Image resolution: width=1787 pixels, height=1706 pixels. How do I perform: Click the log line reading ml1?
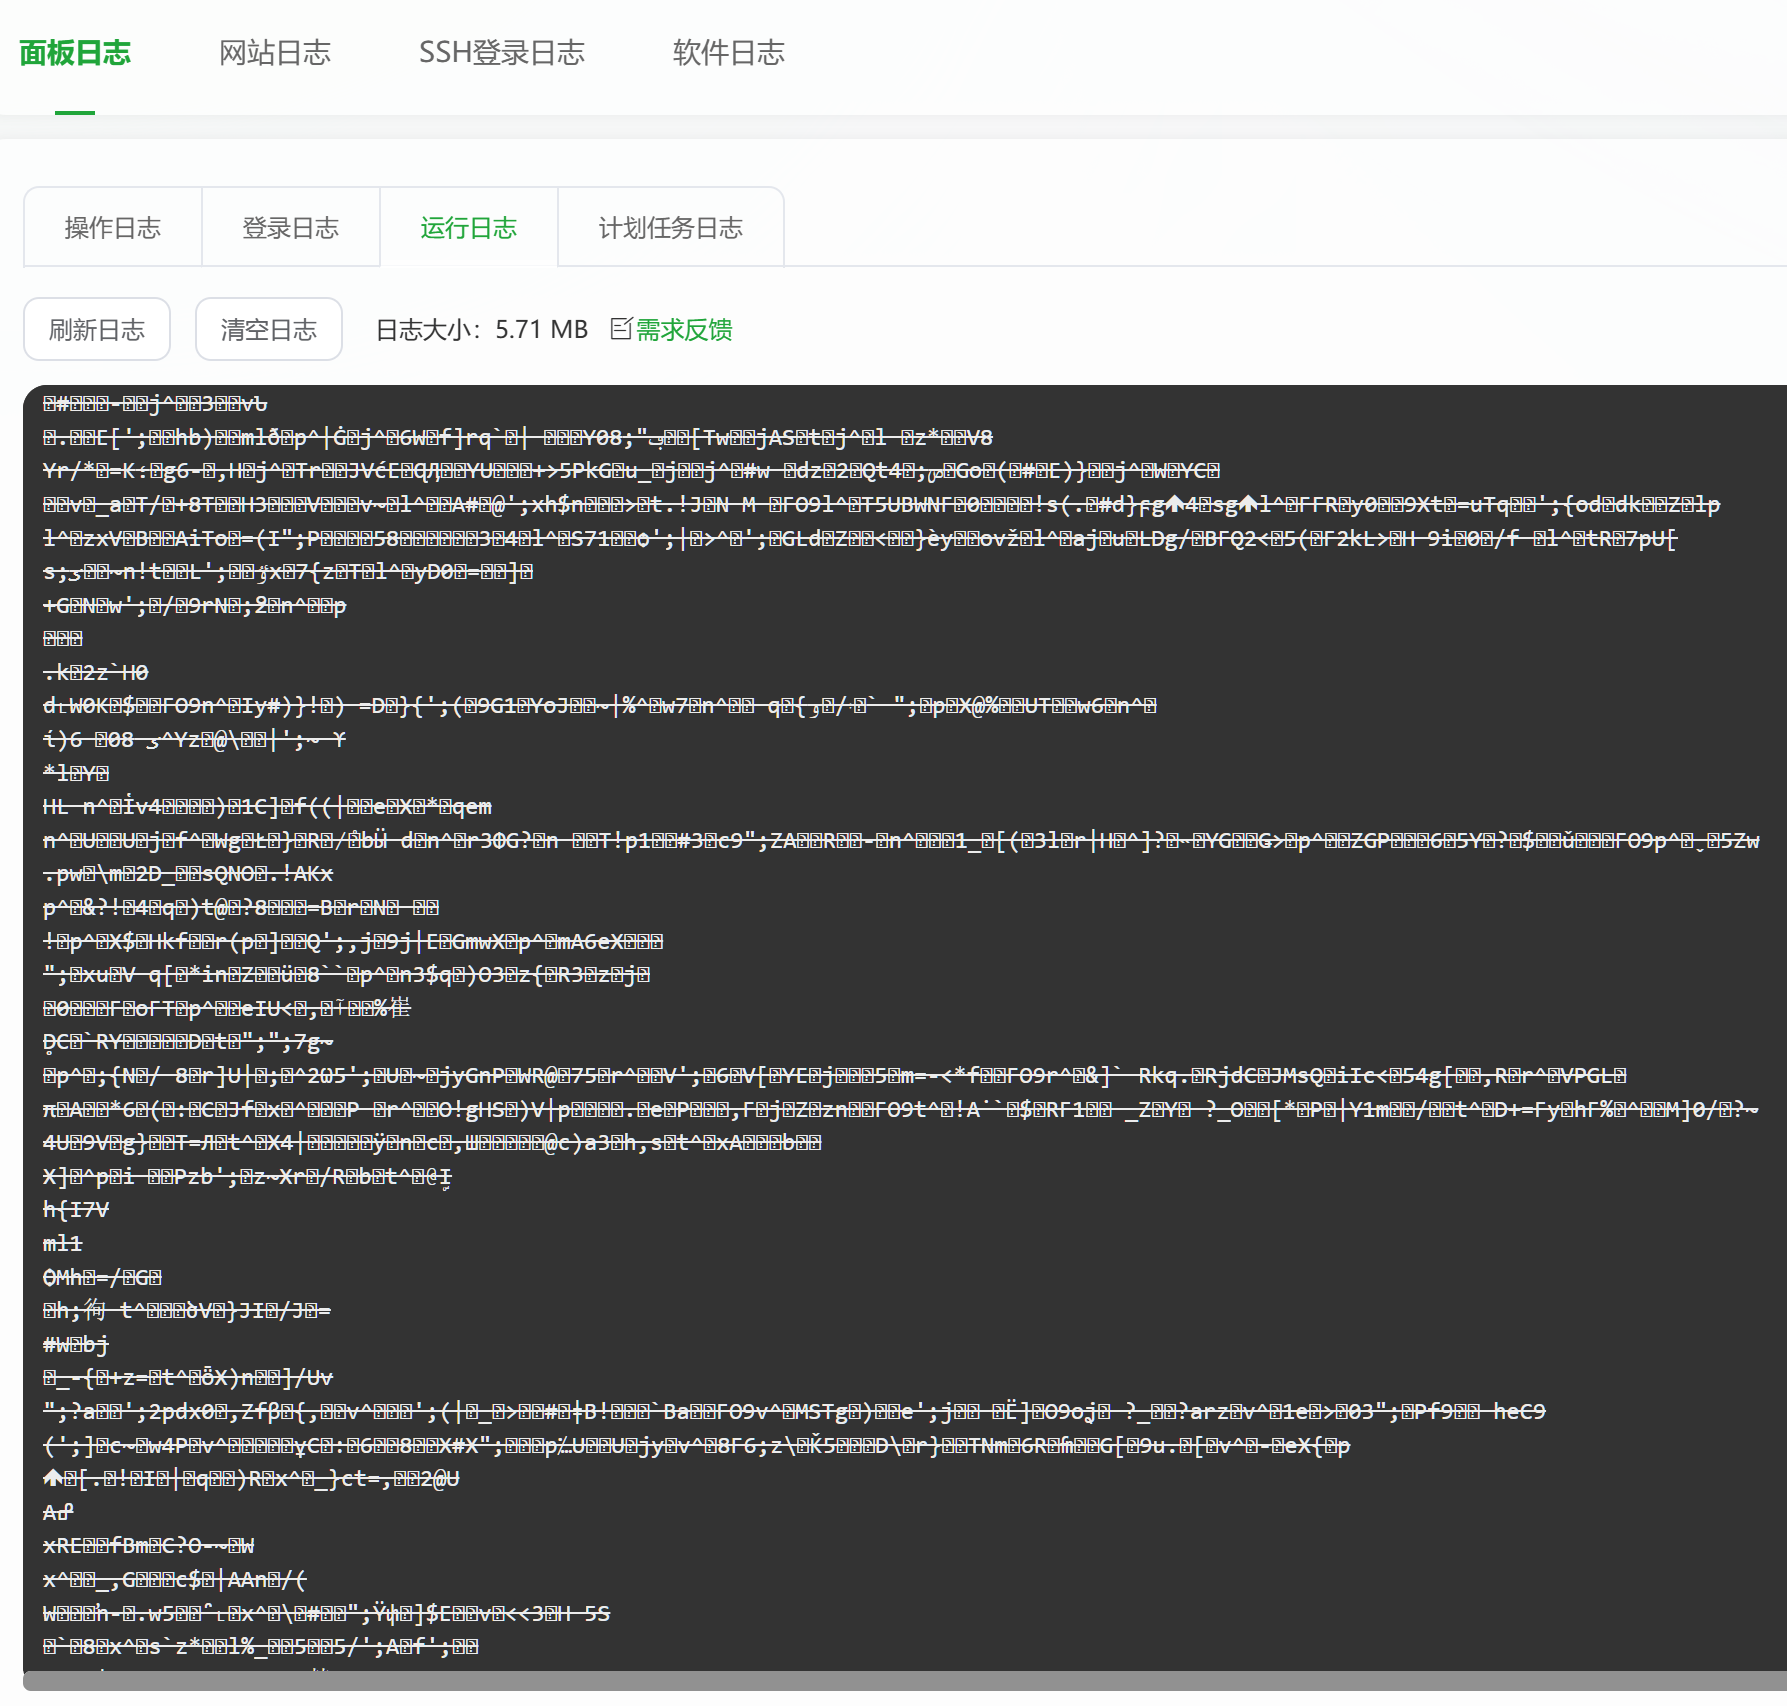[63, 1243]
